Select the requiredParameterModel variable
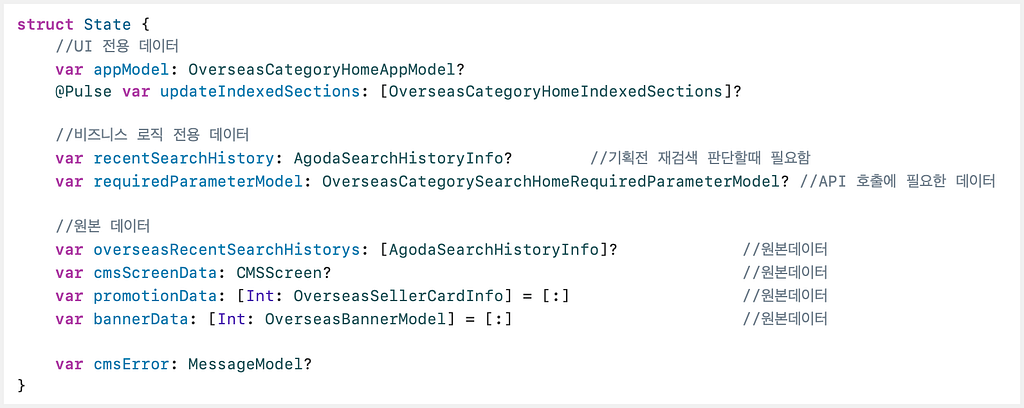 pyautogui.click(x=198, y=181)
